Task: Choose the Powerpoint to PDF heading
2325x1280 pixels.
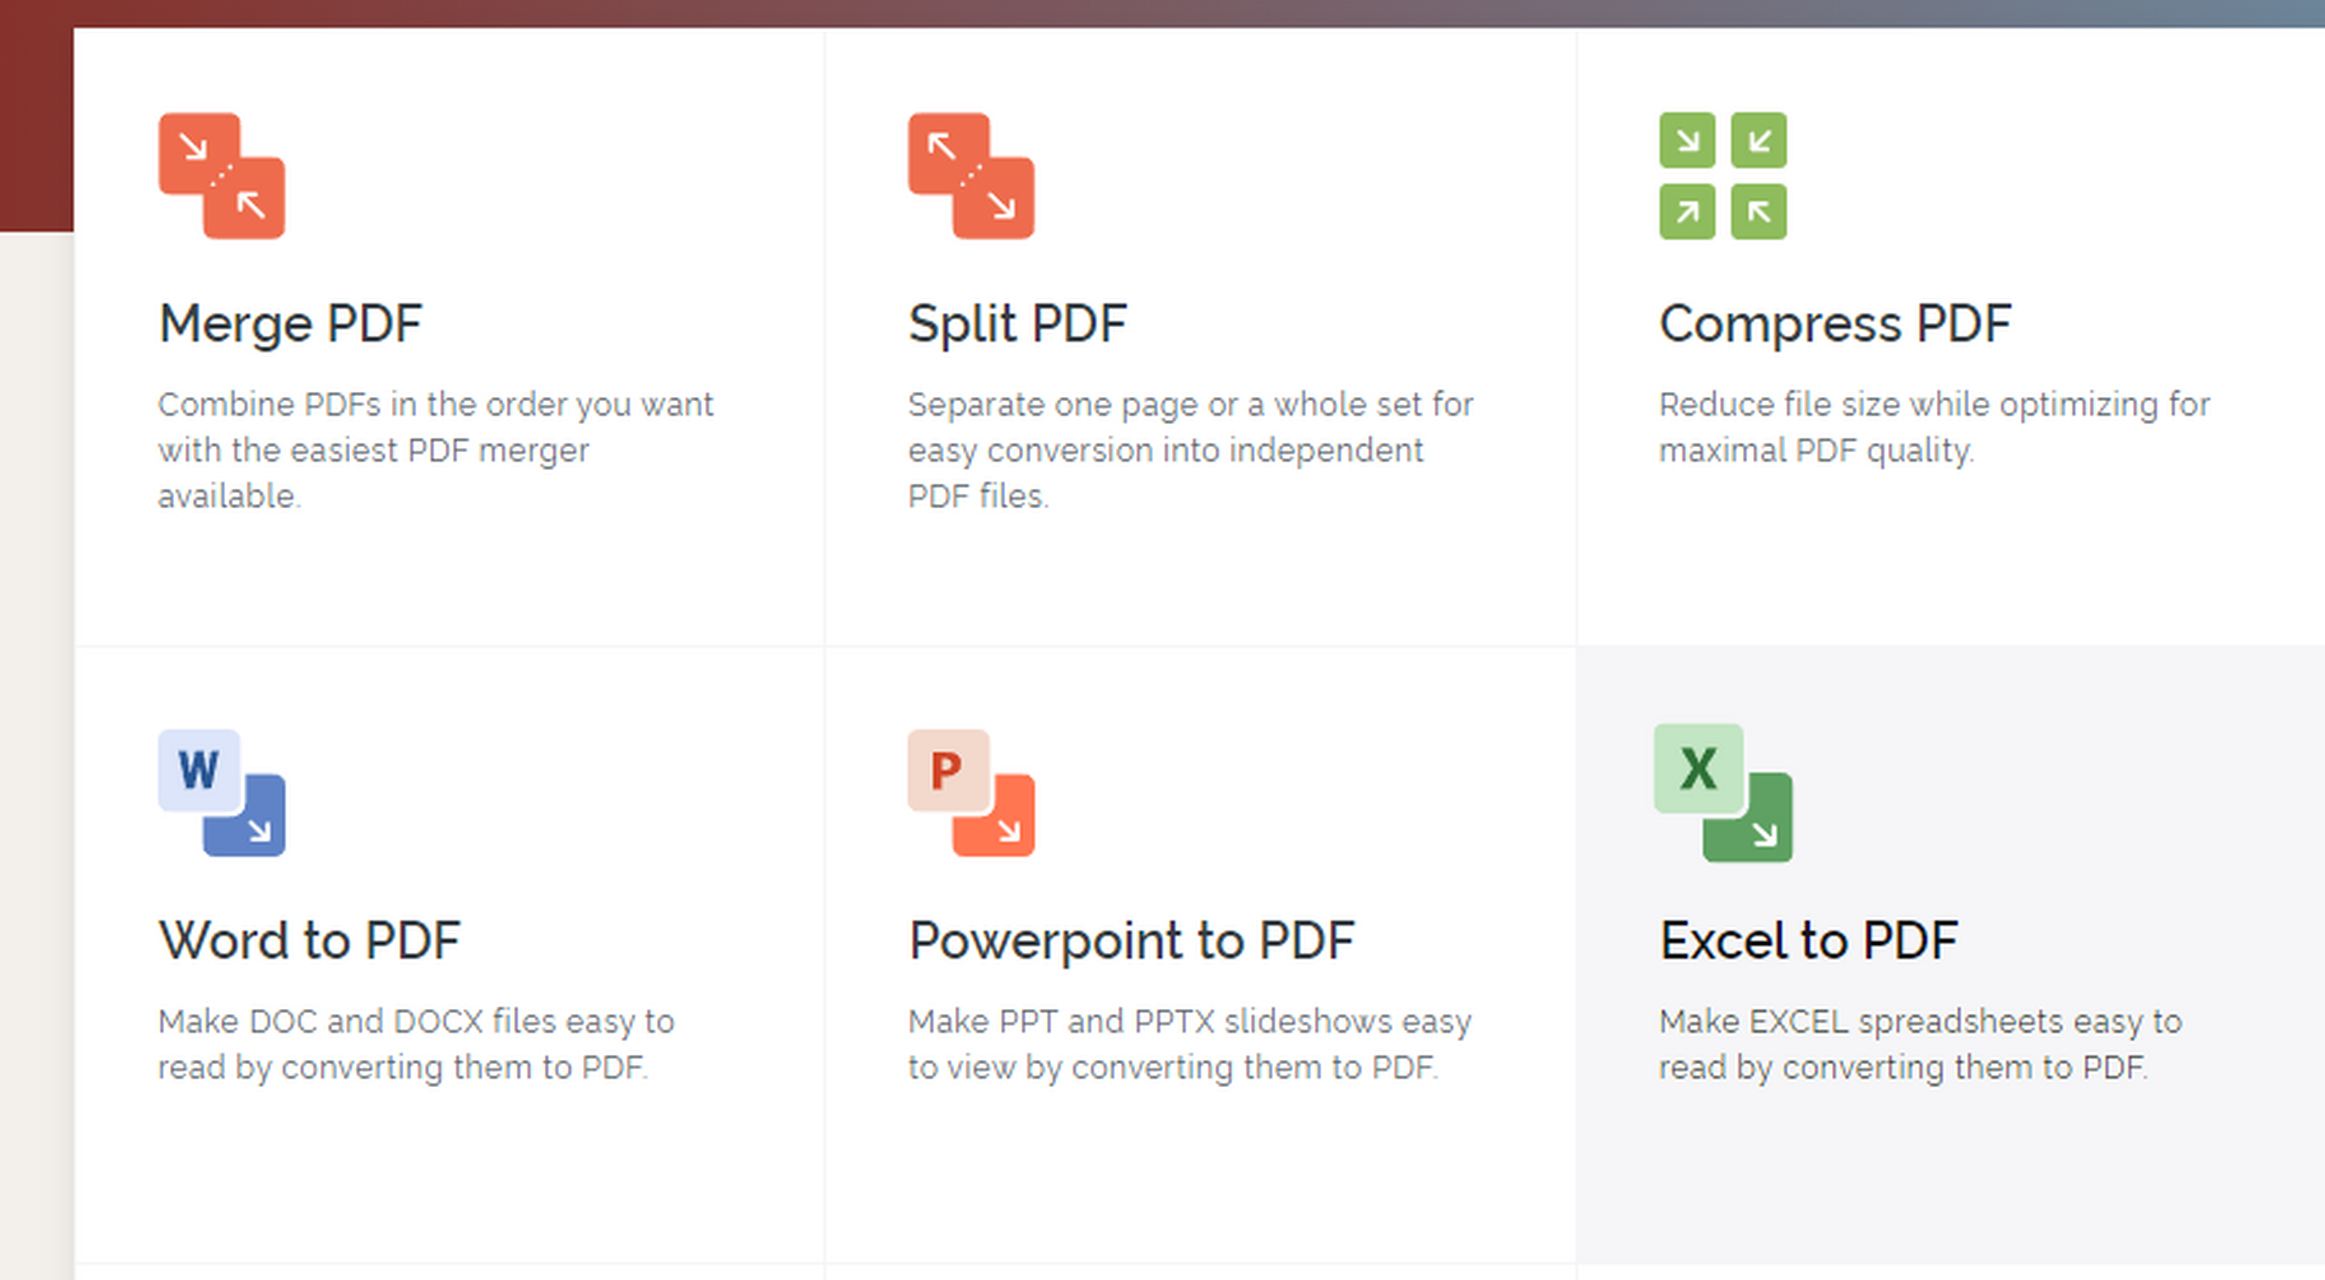Action: click(x=1131, y=941)
